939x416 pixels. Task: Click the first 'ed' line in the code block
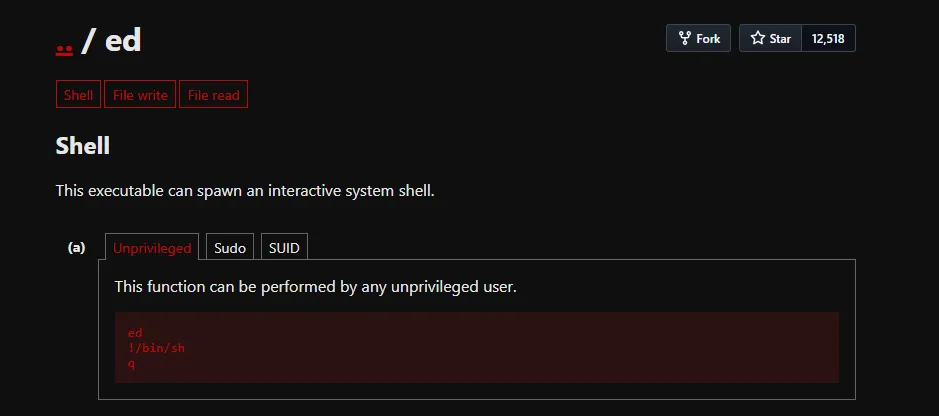pyautogui.click(x=135, y=332)
